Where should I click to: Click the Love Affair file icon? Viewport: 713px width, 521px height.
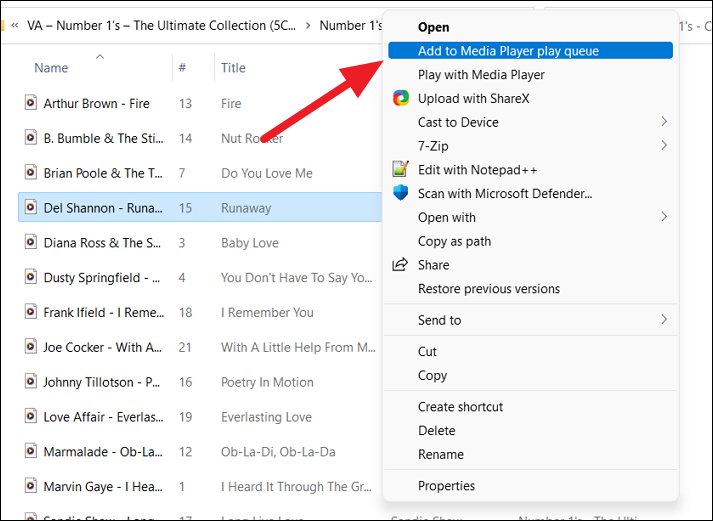pos(30,416)
